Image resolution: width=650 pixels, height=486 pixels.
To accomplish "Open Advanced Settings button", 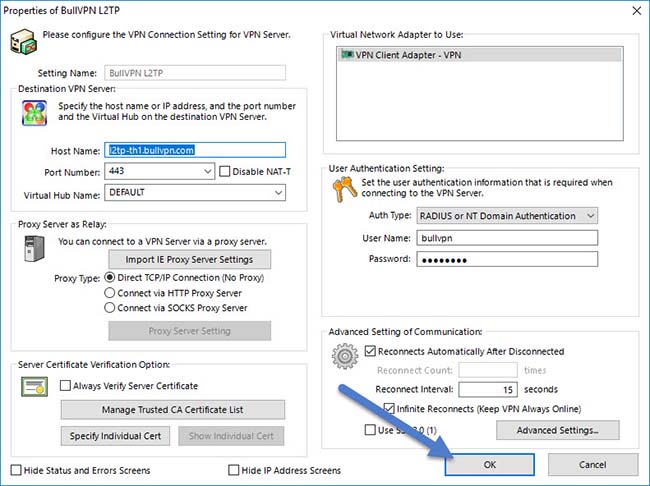I will (558, 430).
